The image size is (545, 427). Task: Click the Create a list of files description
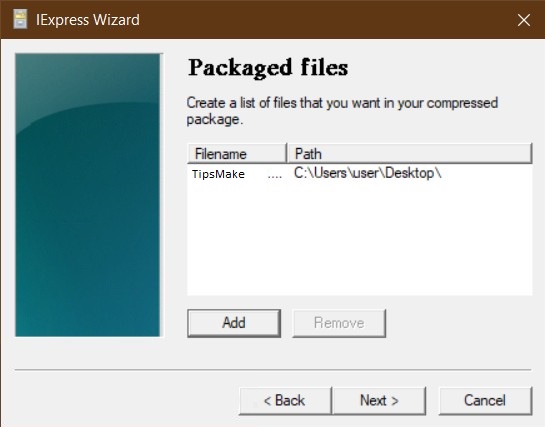[x=342, y=111]
